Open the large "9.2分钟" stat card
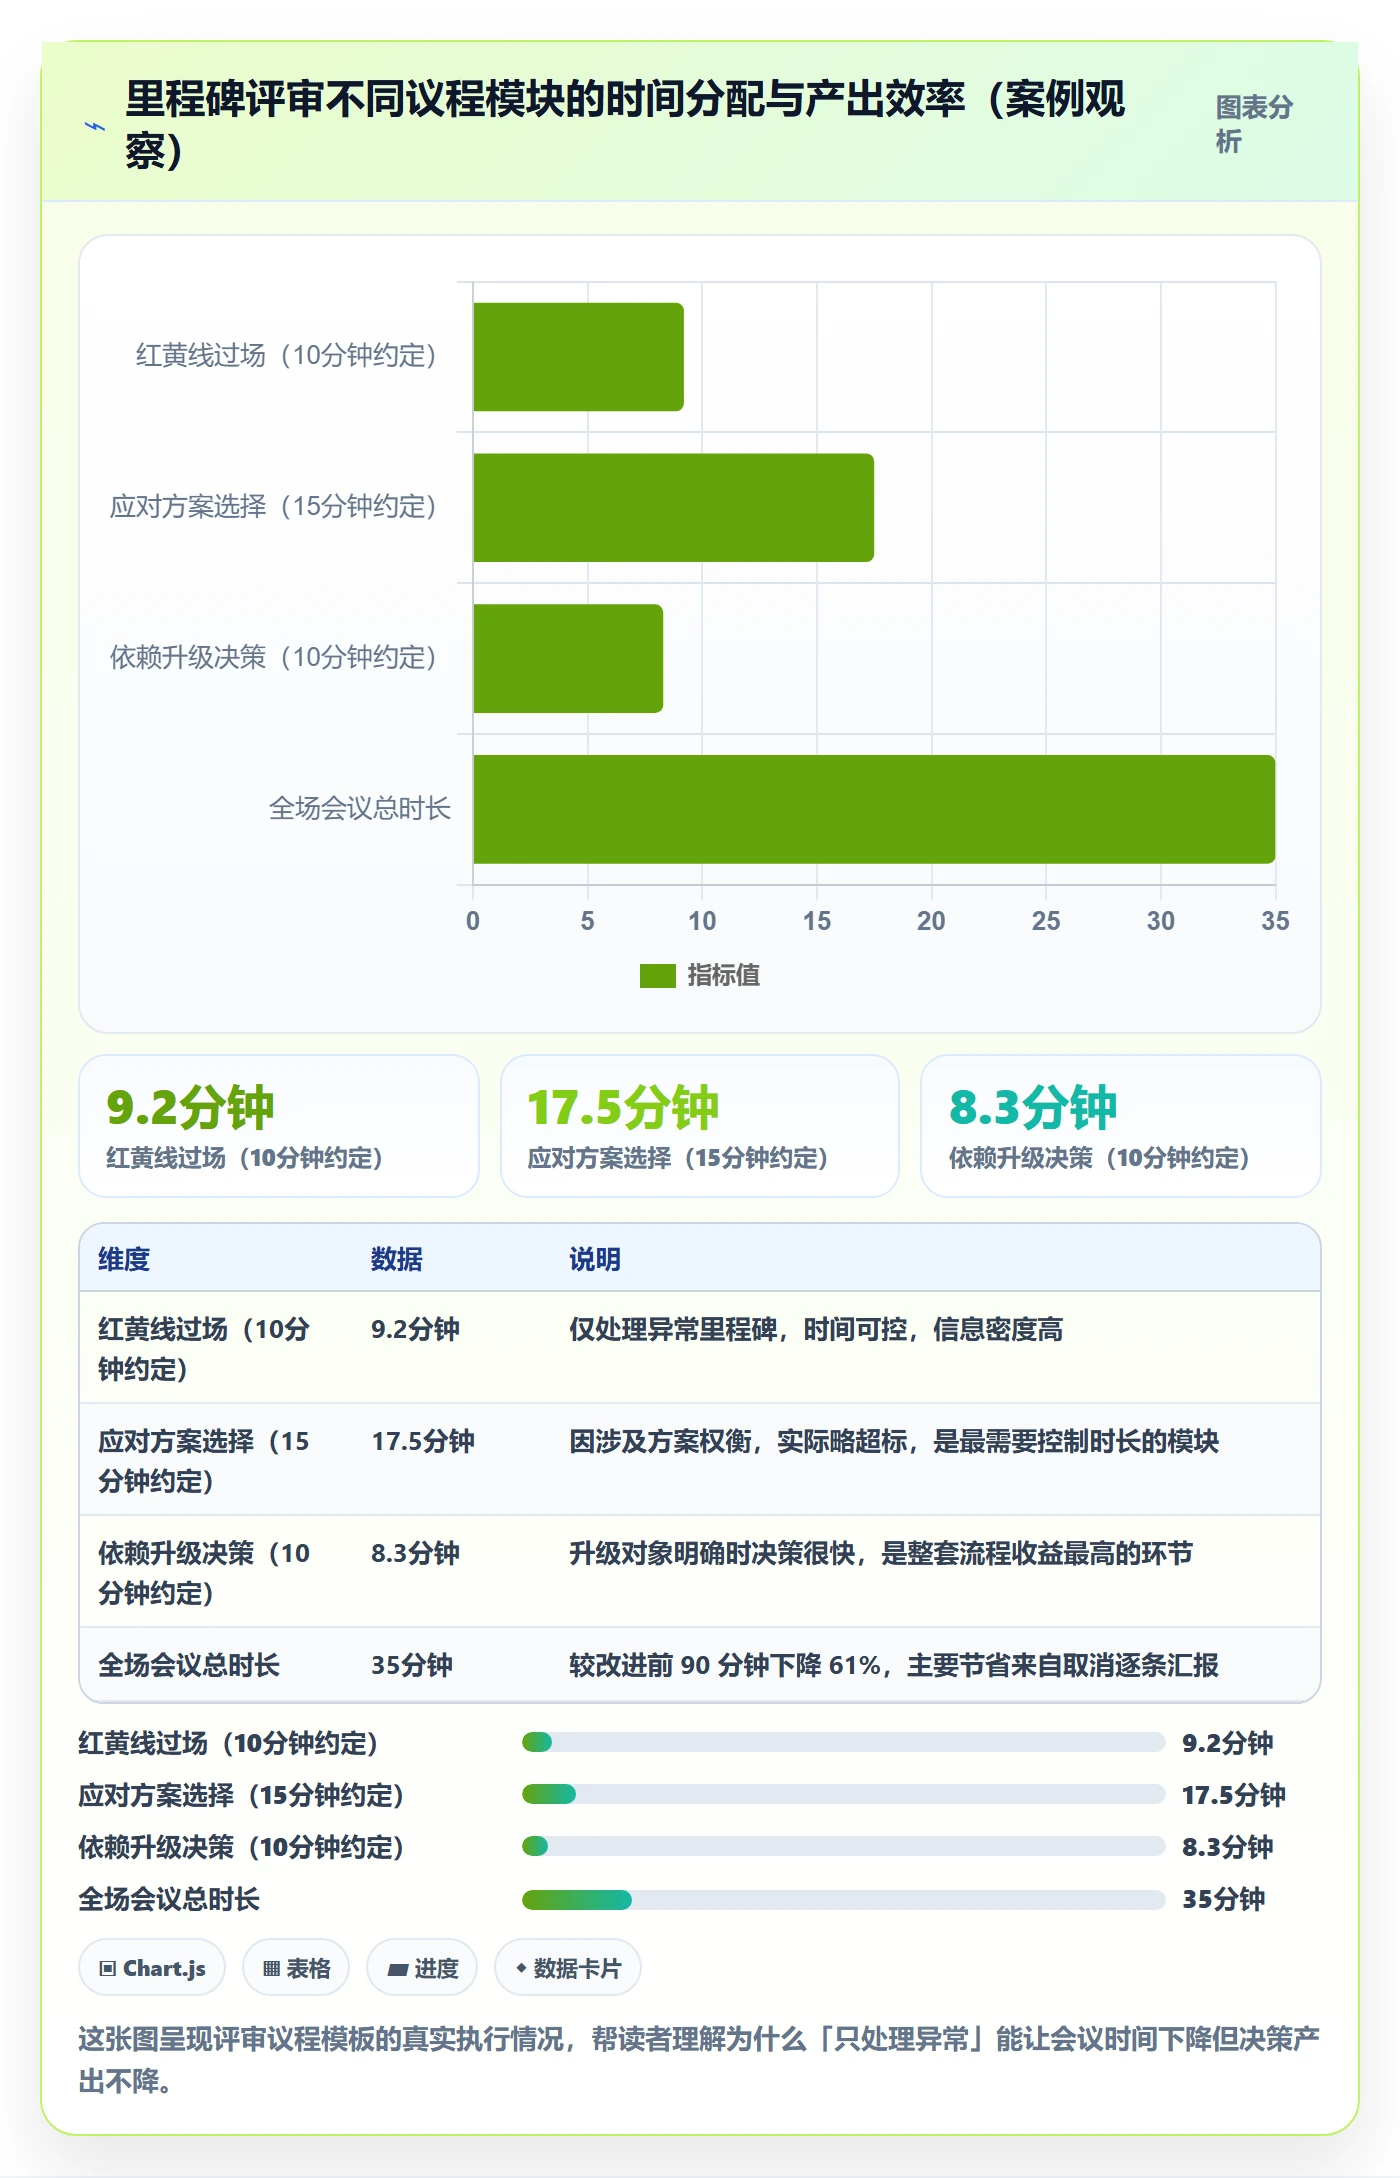The width and height of the screenshot is (1400, 2178). (279, 1126)
